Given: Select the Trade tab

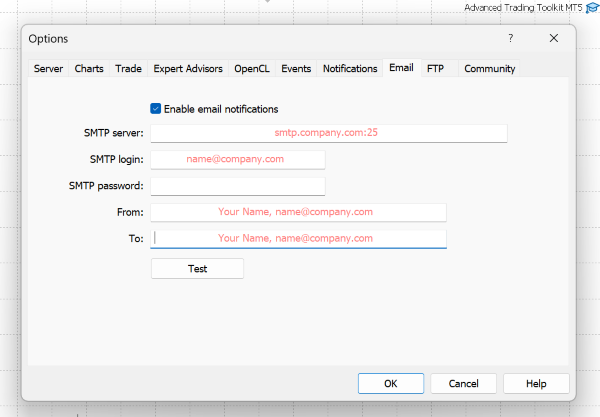Looking at the screenshot, I should (128, 69).
